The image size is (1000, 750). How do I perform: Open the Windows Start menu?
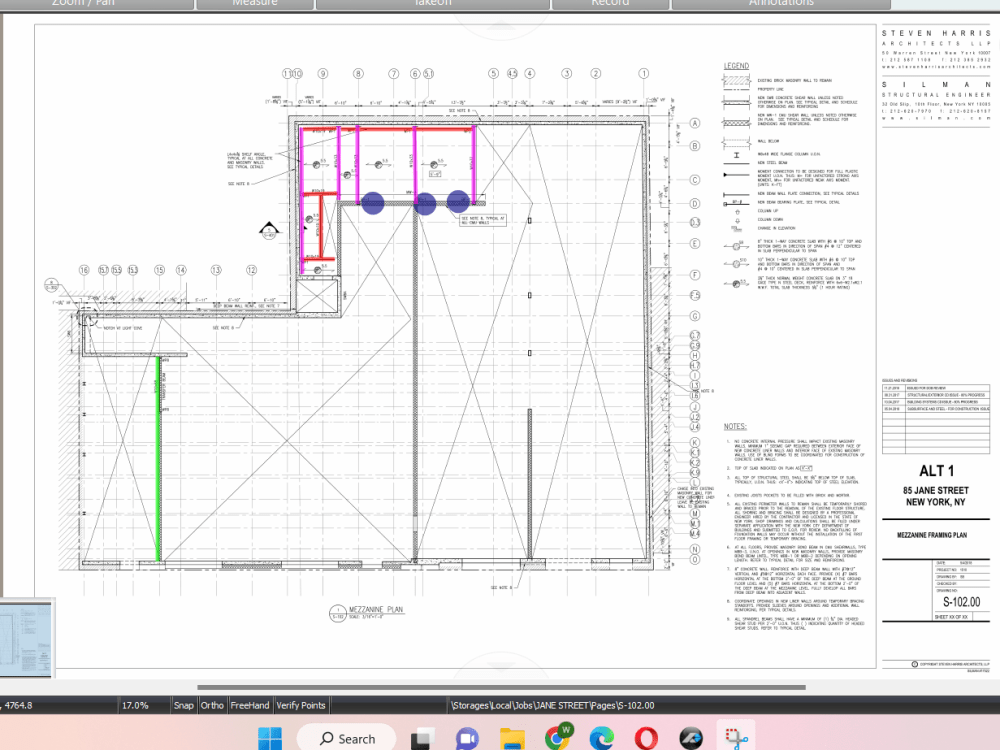270,739
